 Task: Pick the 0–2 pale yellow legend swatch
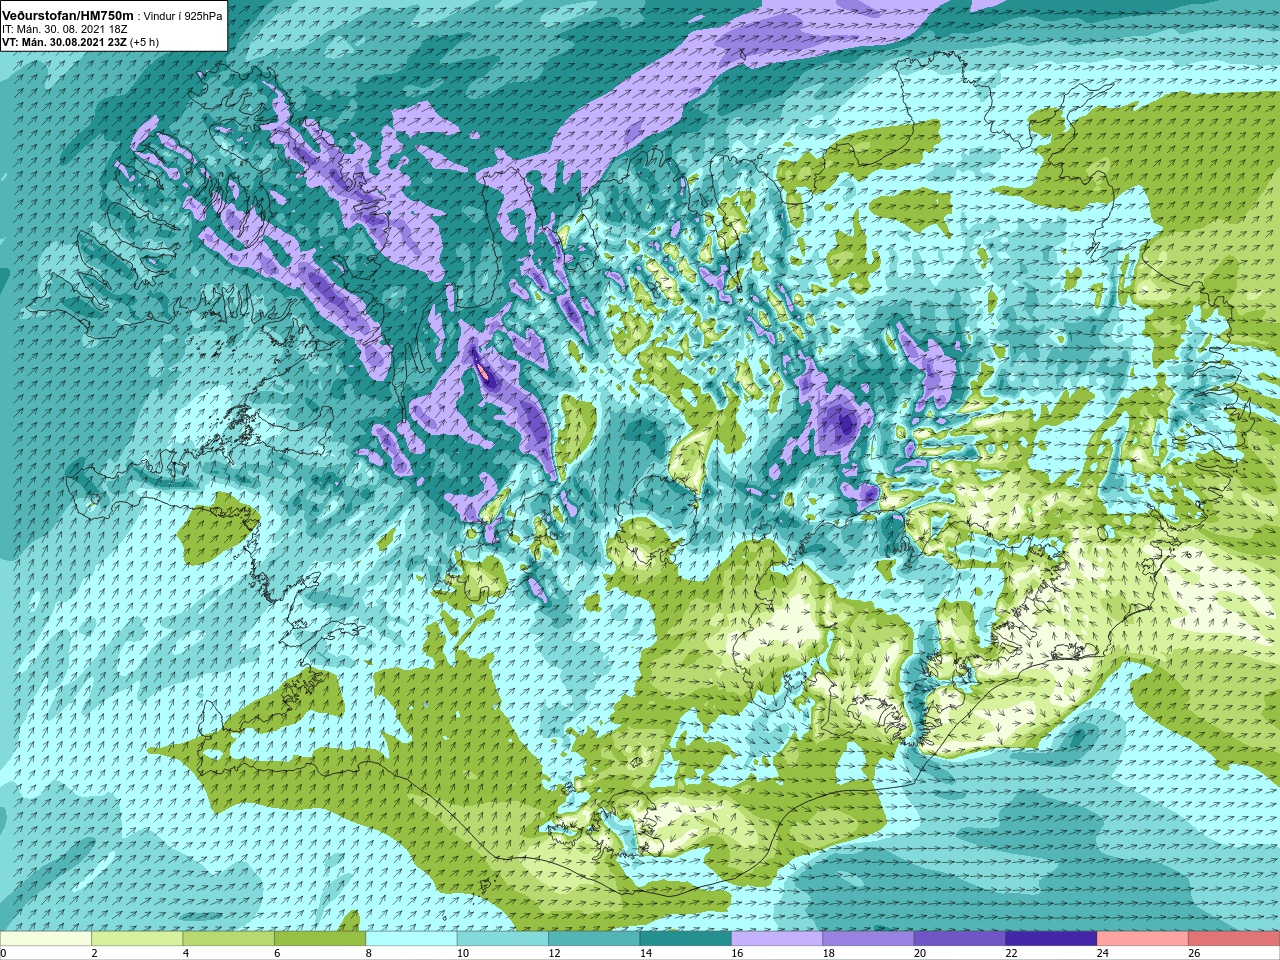(46, 939)
